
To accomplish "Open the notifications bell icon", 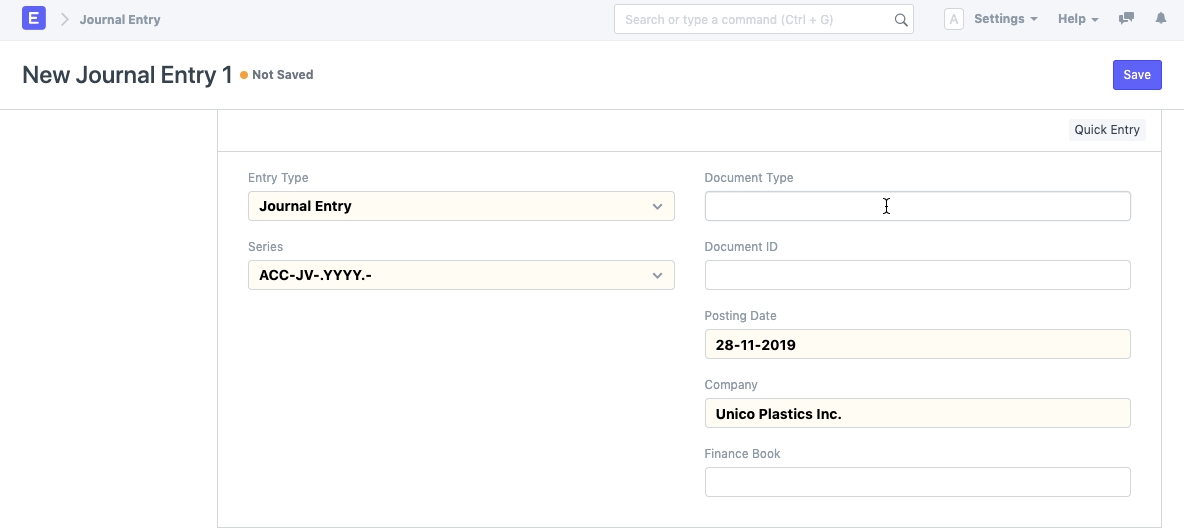I will 1161,19.
